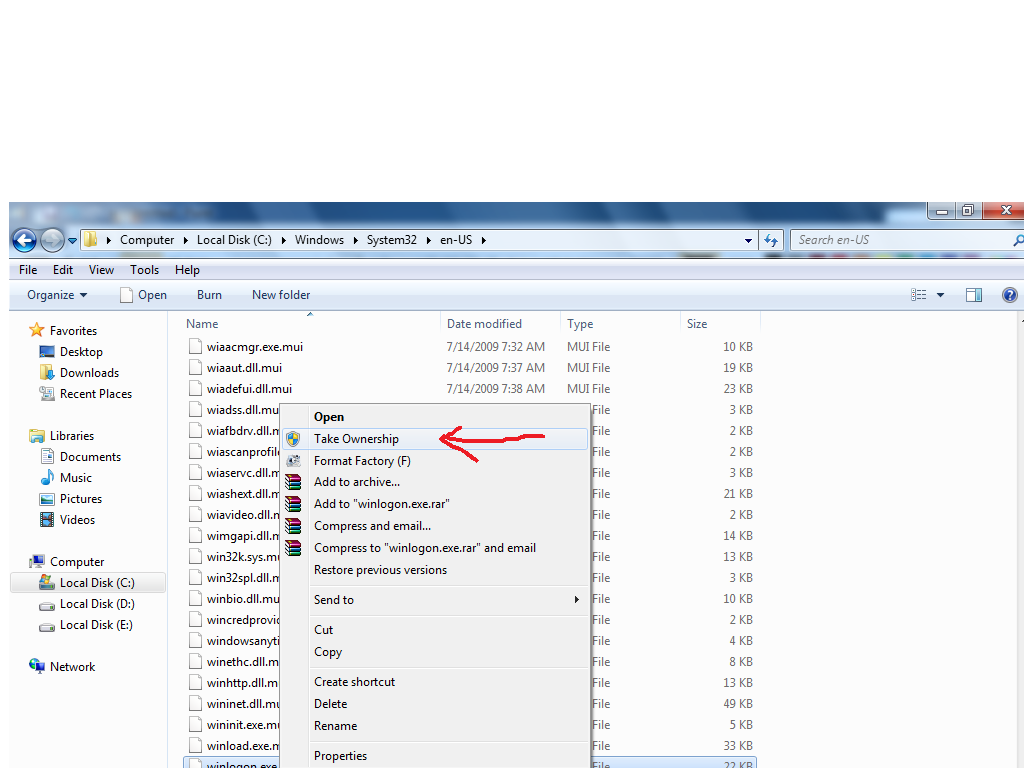Choose Rename in context menu
1024x768 pixels.
[x=434, y=726]
